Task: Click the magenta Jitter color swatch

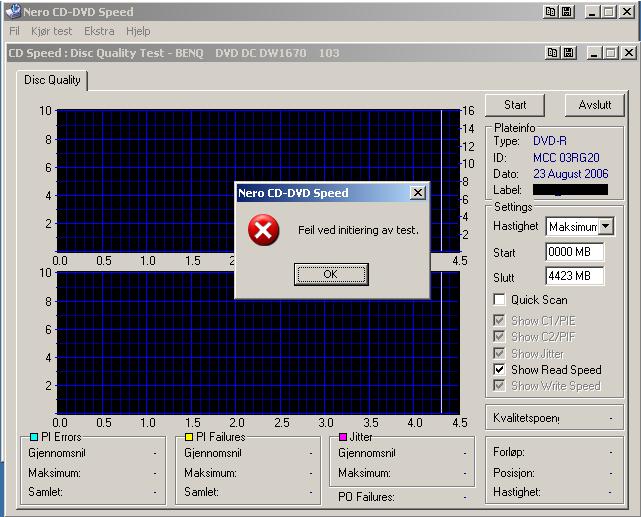Action: (x=343, y=437)
